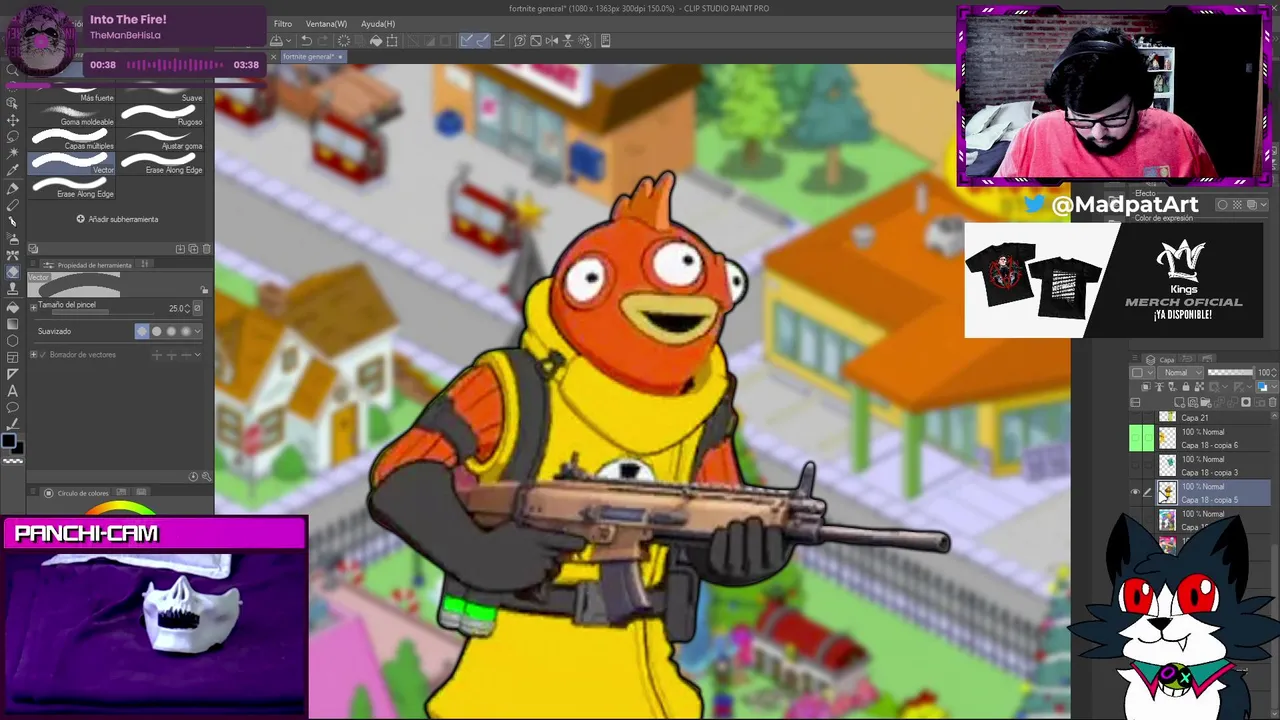The height and width of the screenshot is (720, 1280).
Task: Toggle visibility of Capa 18 - copia 3
Action: [x=1135, y=465]
